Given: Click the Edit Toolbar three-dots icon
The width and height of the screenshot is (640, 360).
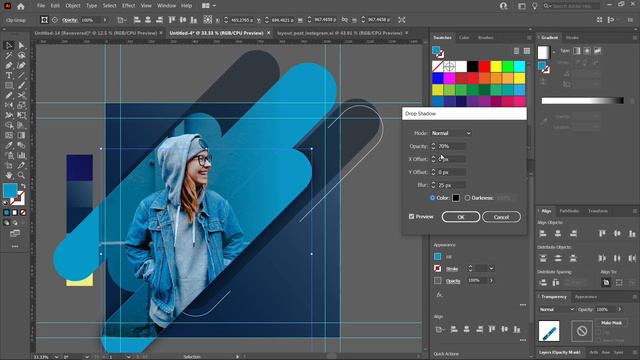Looking at the screenshot, I should pos(15,247).
